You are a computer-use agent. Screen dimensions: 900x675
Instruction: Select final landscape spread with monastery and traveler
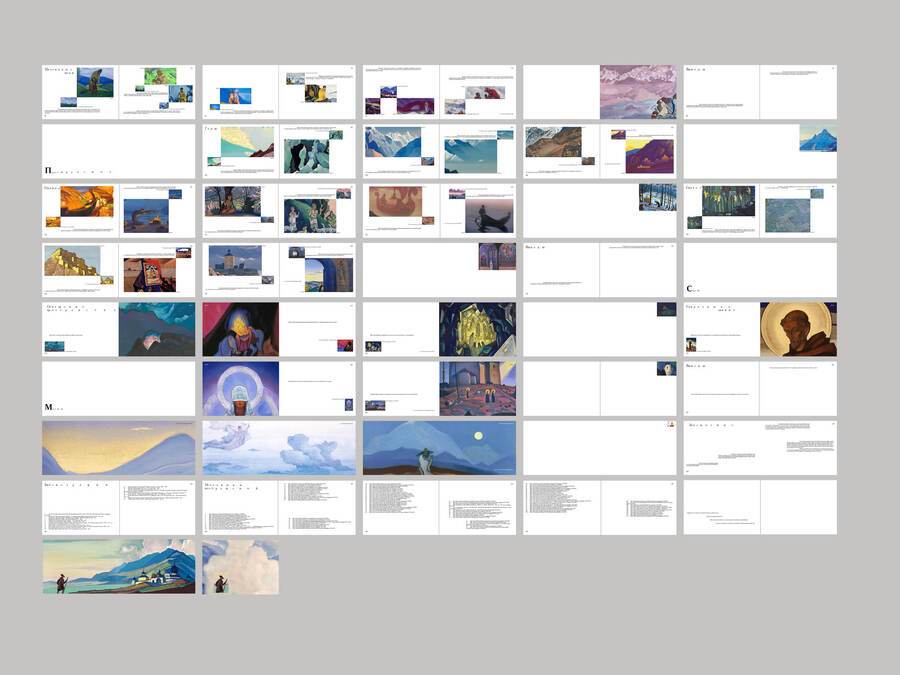coord(118,567)
